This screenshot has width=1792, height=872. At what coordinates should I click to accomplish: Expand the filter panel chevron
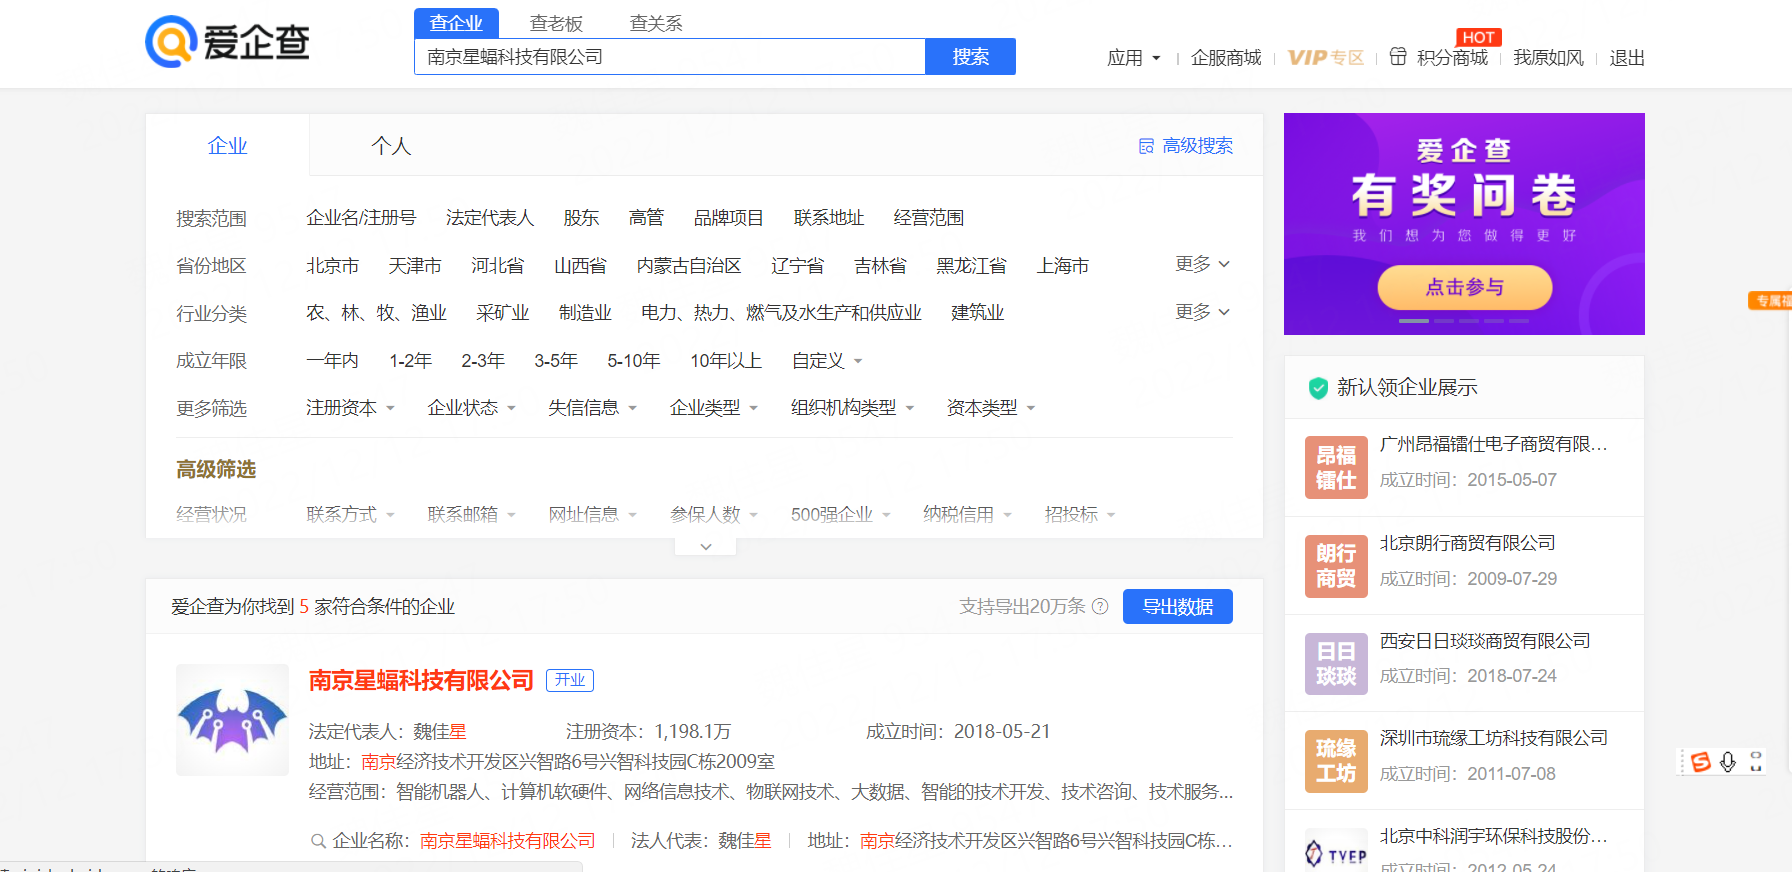(706, 546)
